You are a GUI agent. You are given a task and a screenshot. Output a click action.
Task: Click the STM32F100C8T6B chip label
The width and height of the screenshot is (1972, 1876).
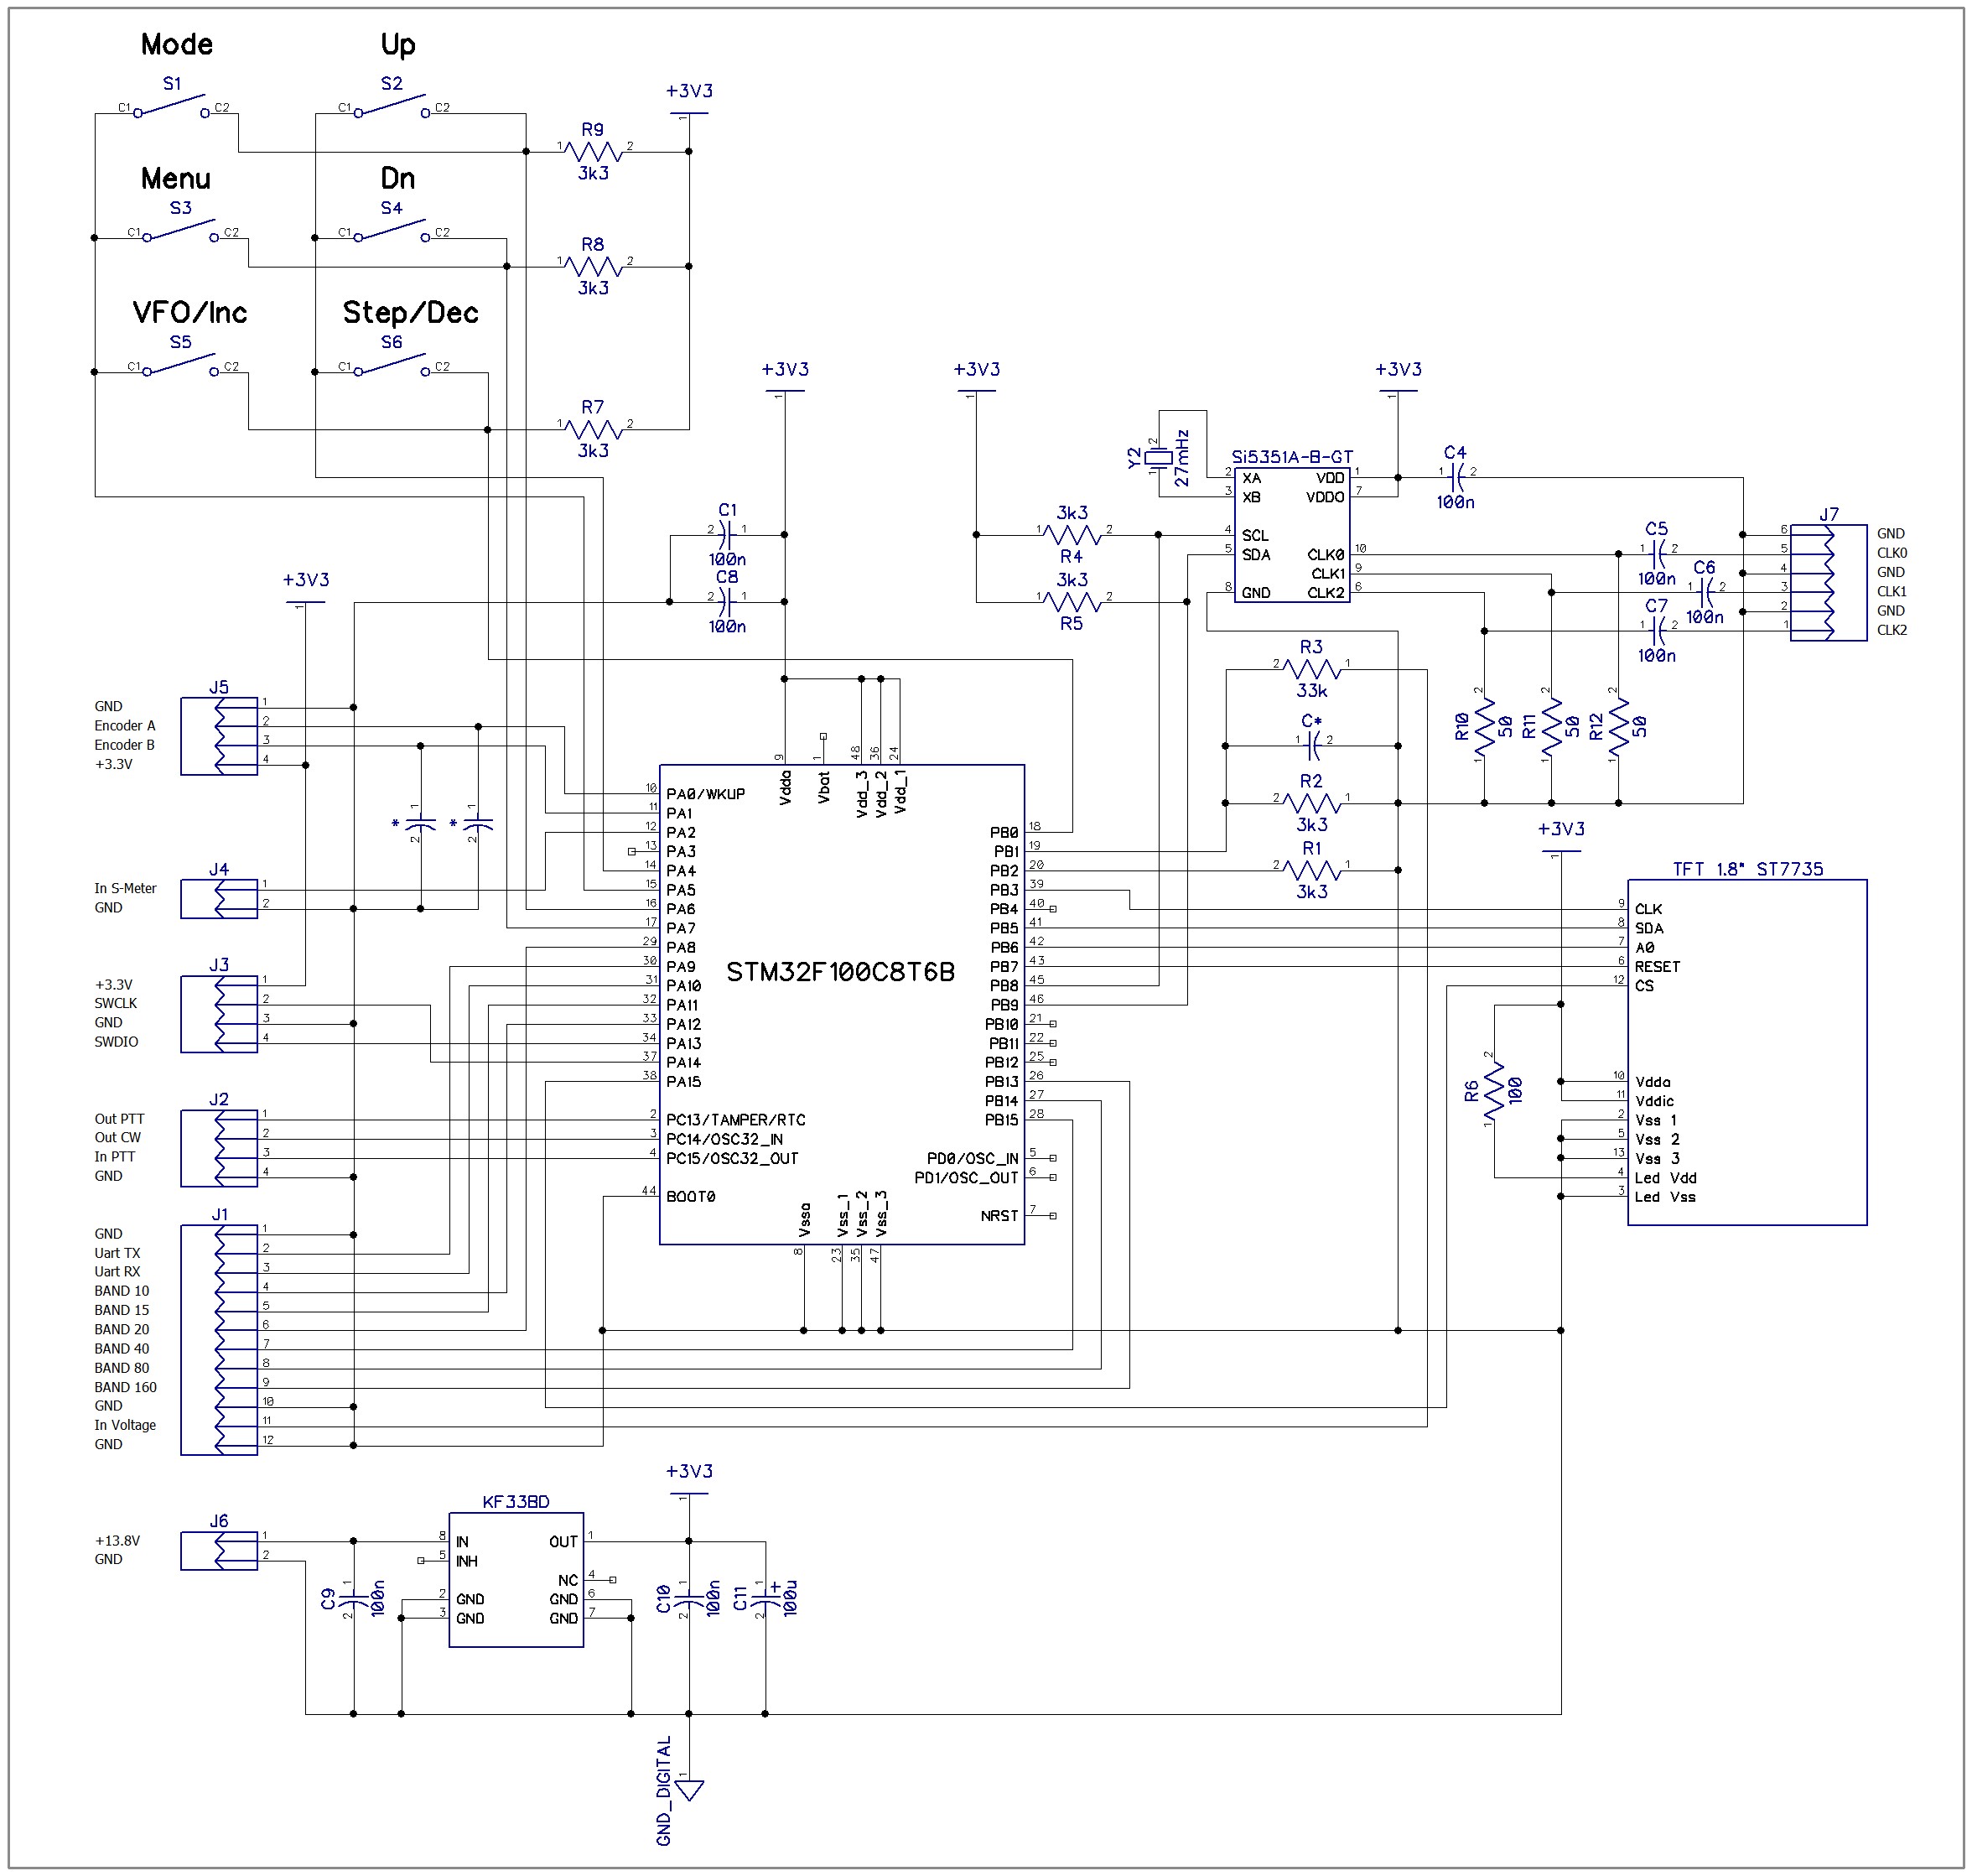(840, 972)
